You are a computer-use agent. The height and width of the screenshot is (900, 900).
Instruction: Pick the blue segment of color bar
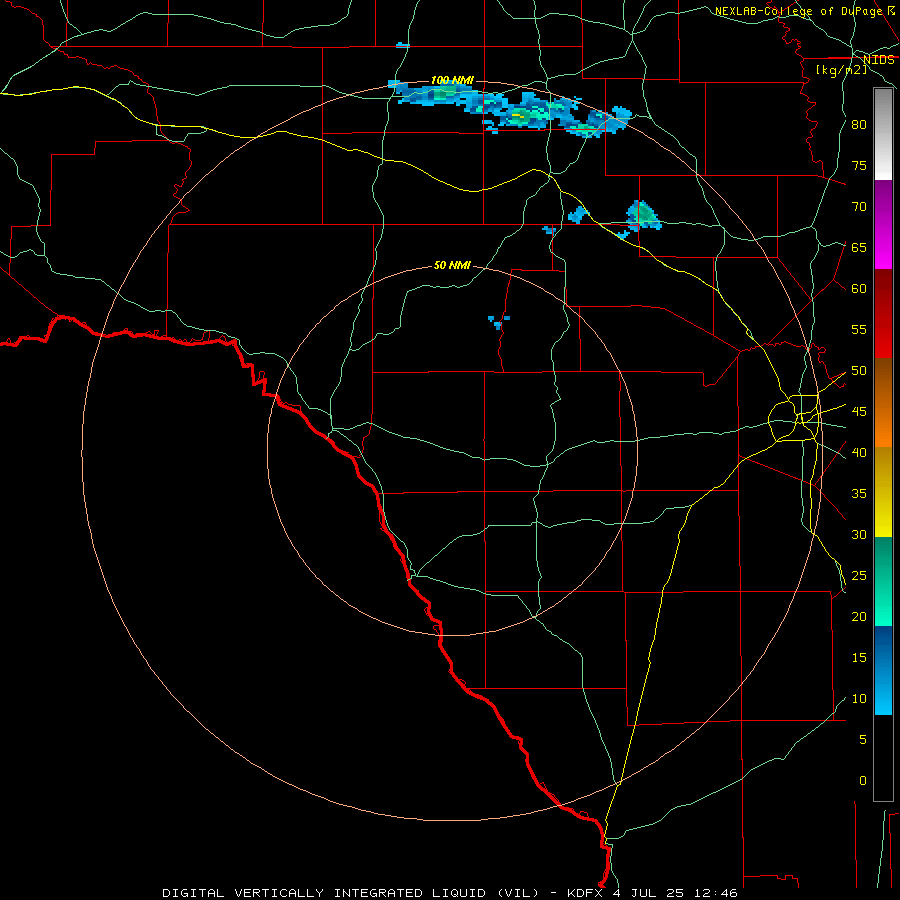pyautogui.click(x=883, y=670)
